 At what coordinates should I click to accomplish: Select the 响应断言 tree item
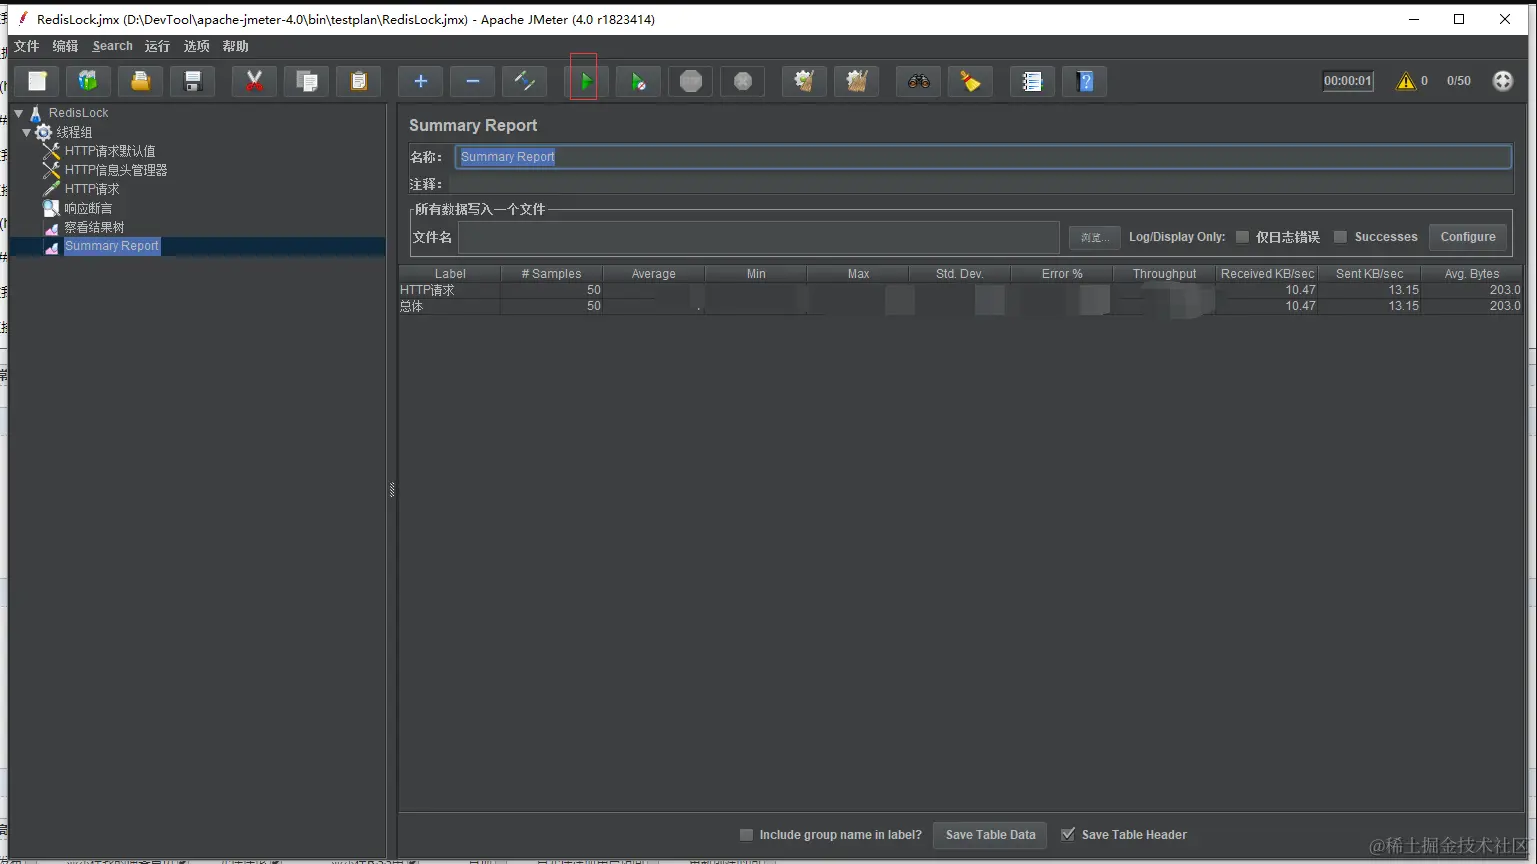pos(88,208)
